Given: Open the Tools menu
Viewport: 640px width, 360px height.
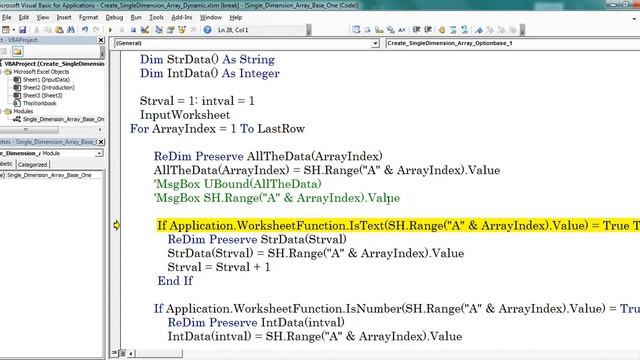Looking at the screenshot, I should click(x=156, y=18).
